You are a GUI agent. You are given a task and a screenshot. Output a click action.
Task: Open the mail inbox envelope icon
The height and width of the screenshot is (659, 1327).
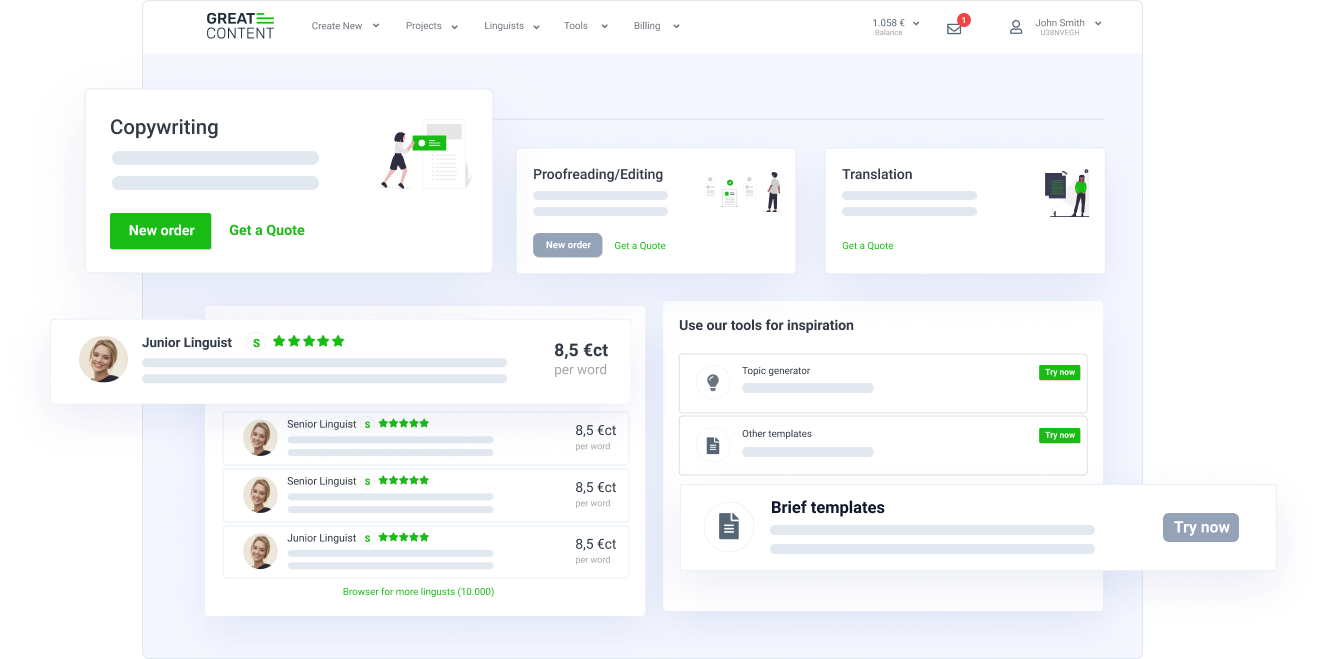point(954,29)
